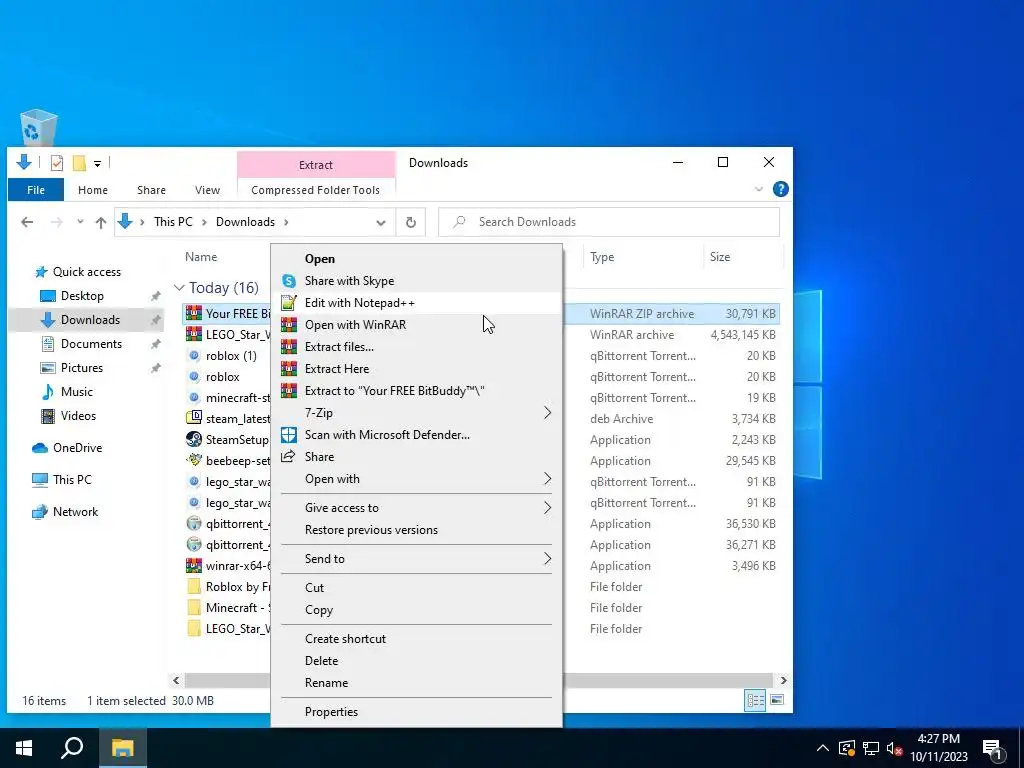The image size is (1024, 768).
Task: Click the New folder quick access toolbar icon
Action: 79,163
